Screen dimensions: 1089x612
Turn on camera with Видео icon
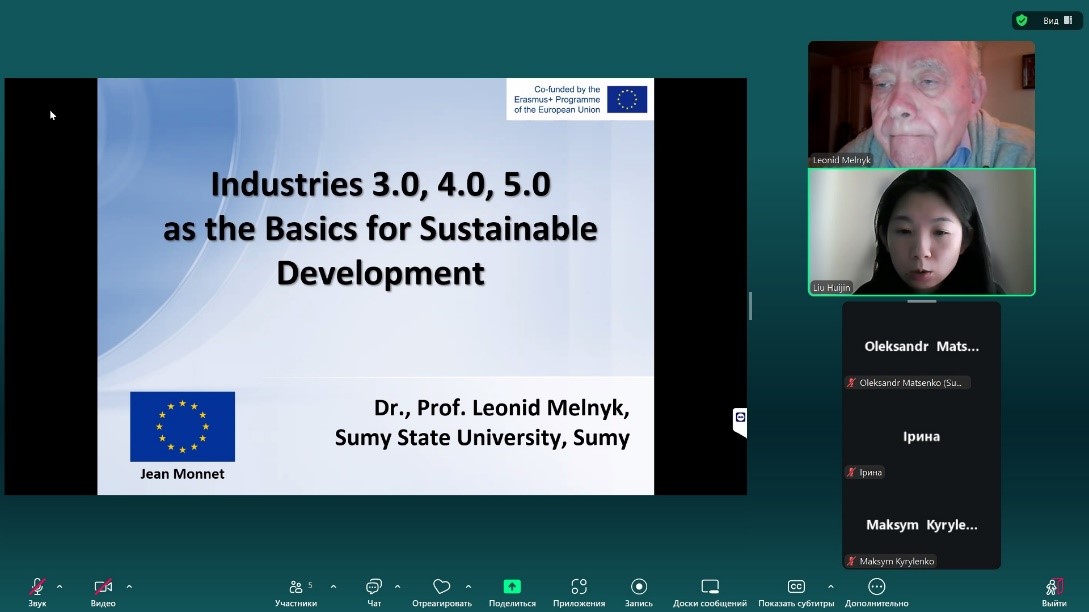pos(103,587)
